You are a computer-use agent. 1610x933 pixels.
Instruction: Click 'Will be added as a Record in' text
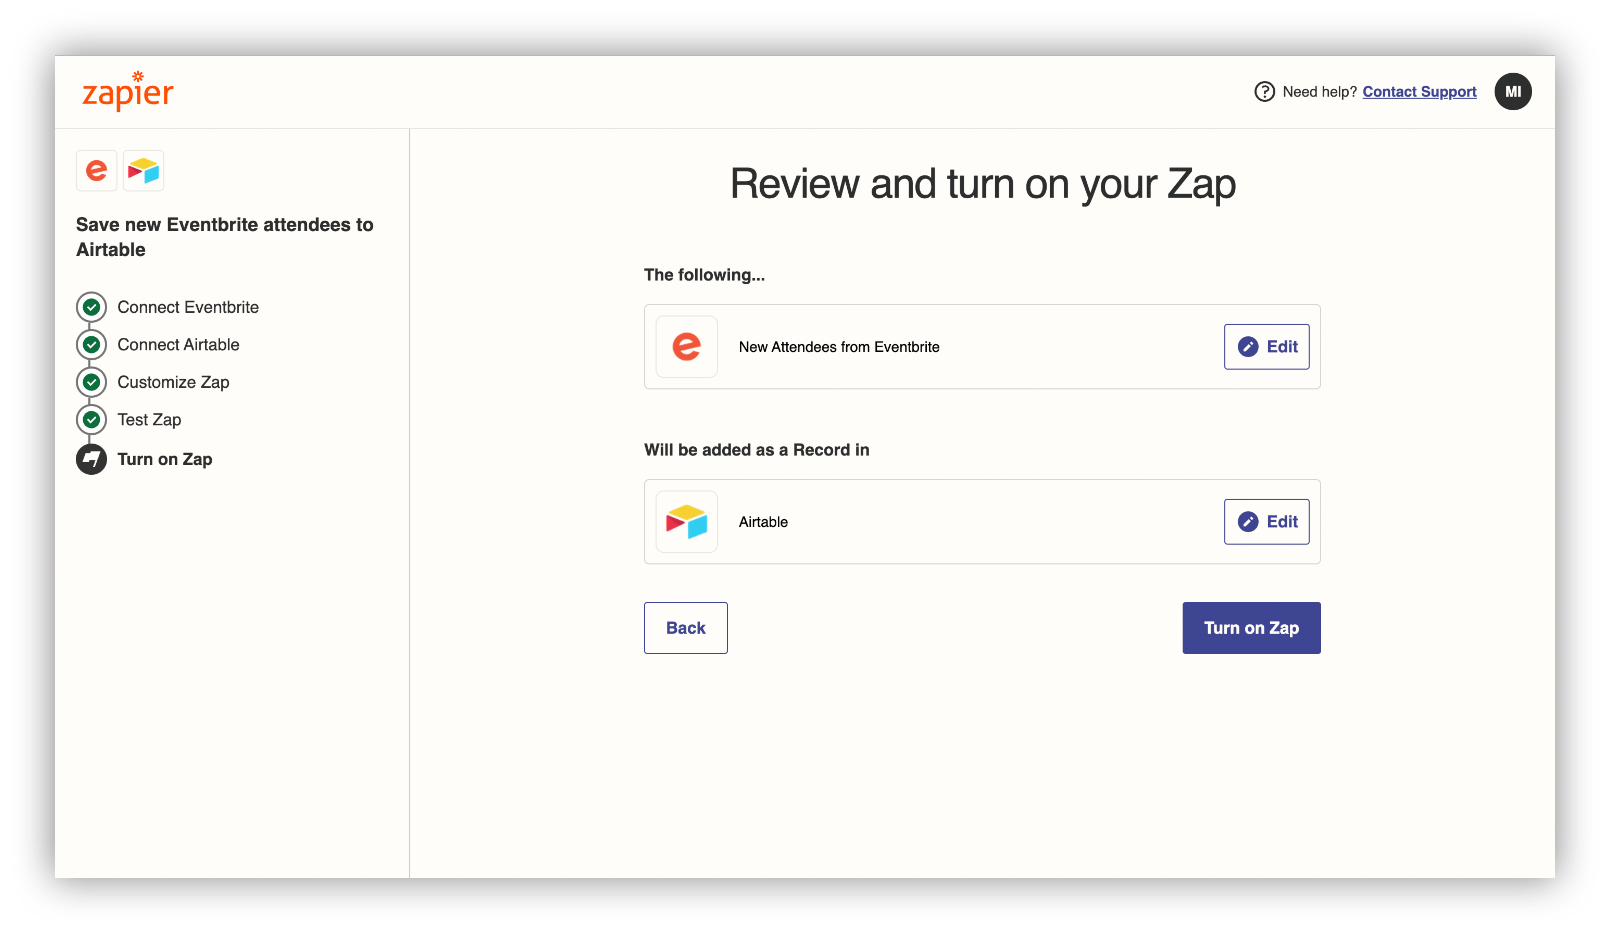point(757,450)
